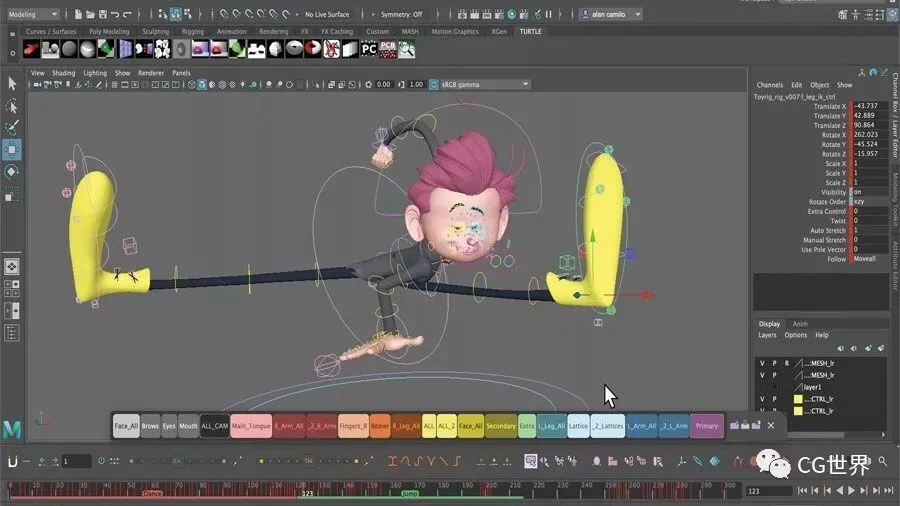
Task: Activate the Move tool in toolbox
Action: coord(12,150)
